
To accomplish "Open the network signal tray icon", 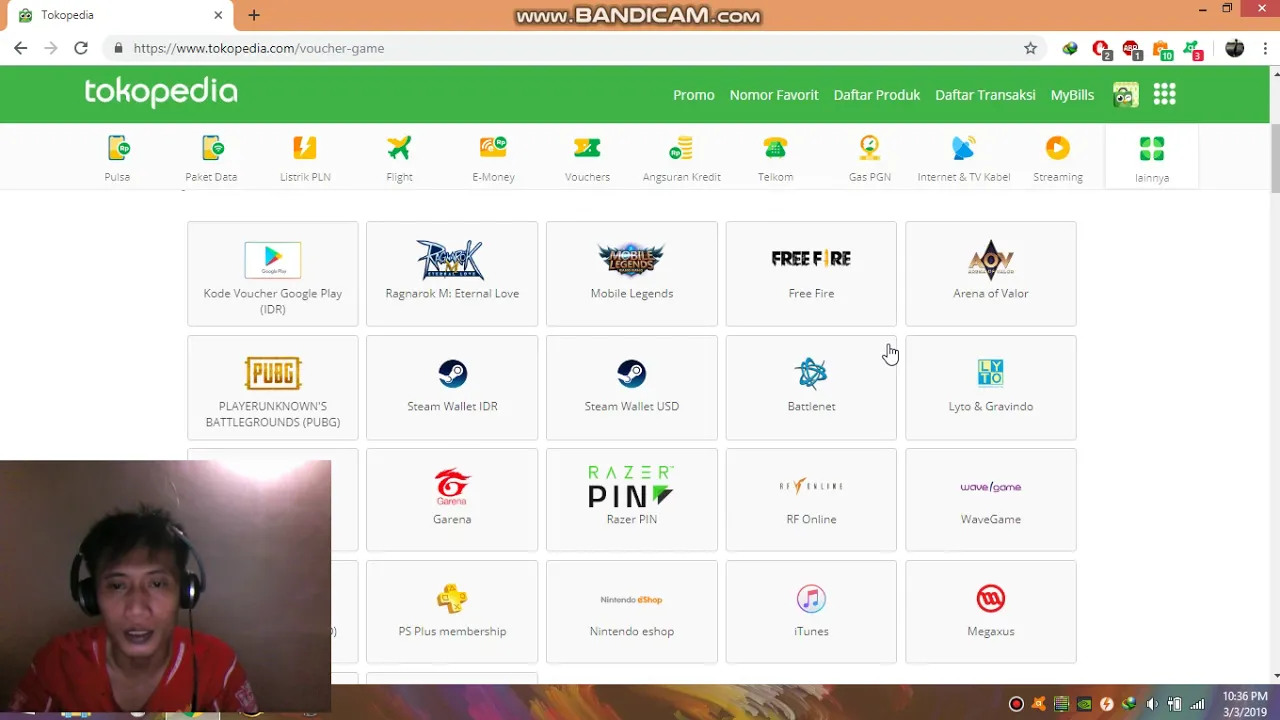I will click(x=1197, y=704).
